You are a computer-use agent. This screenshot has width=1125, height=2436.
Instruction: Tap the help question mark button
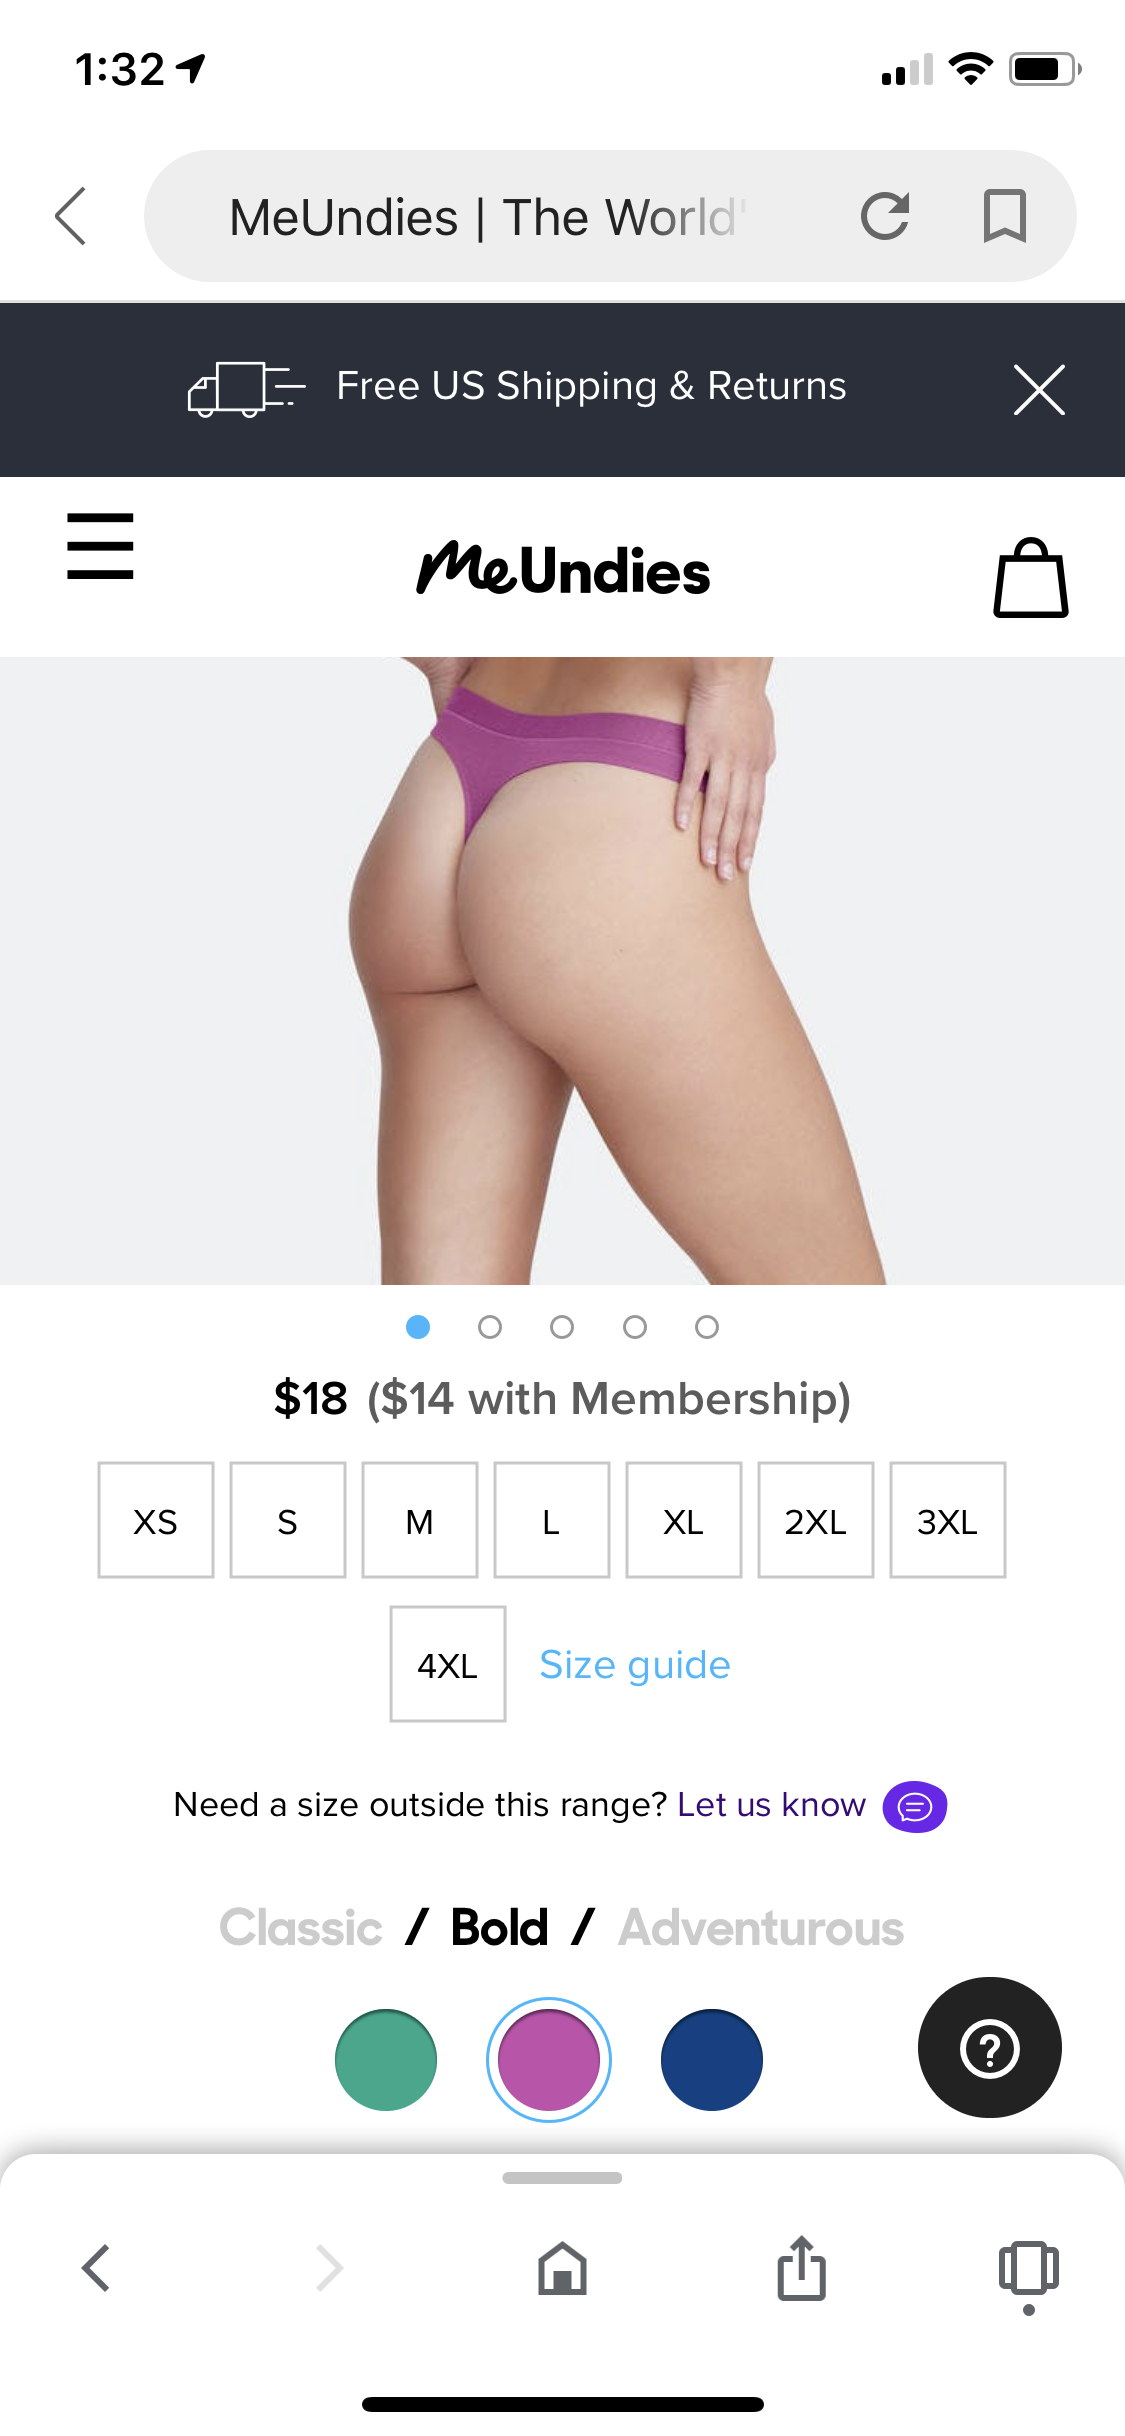pos(989,2047)
